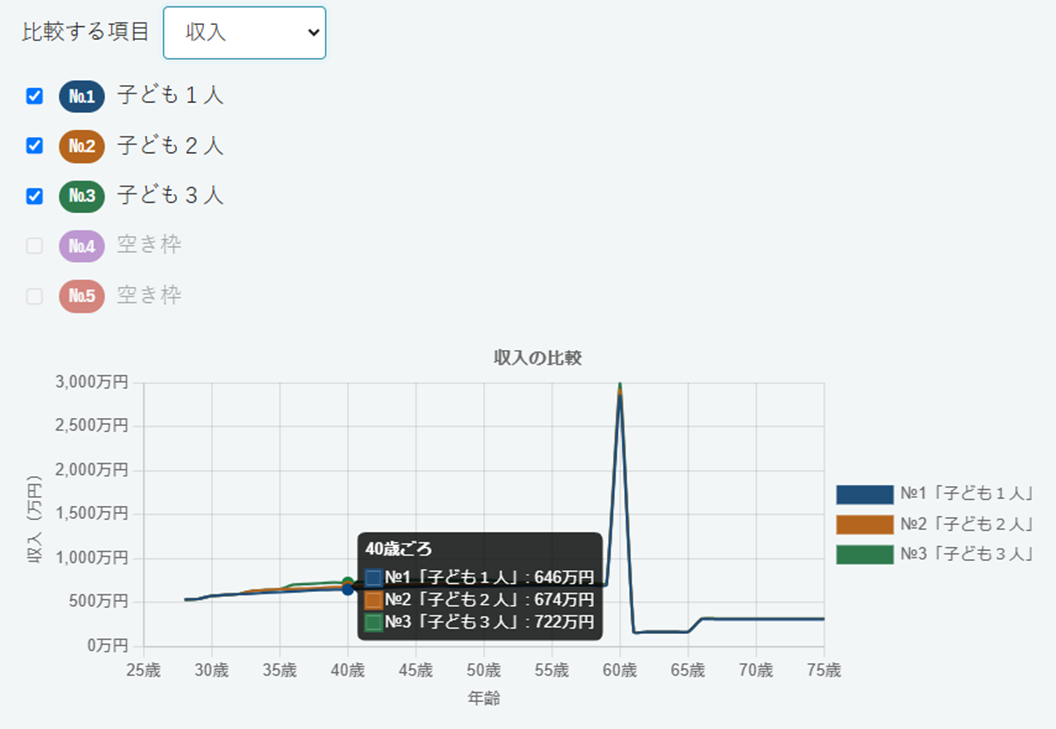
Task: Click the 収入の比較 chart title
Action: (x=537, y=358)
